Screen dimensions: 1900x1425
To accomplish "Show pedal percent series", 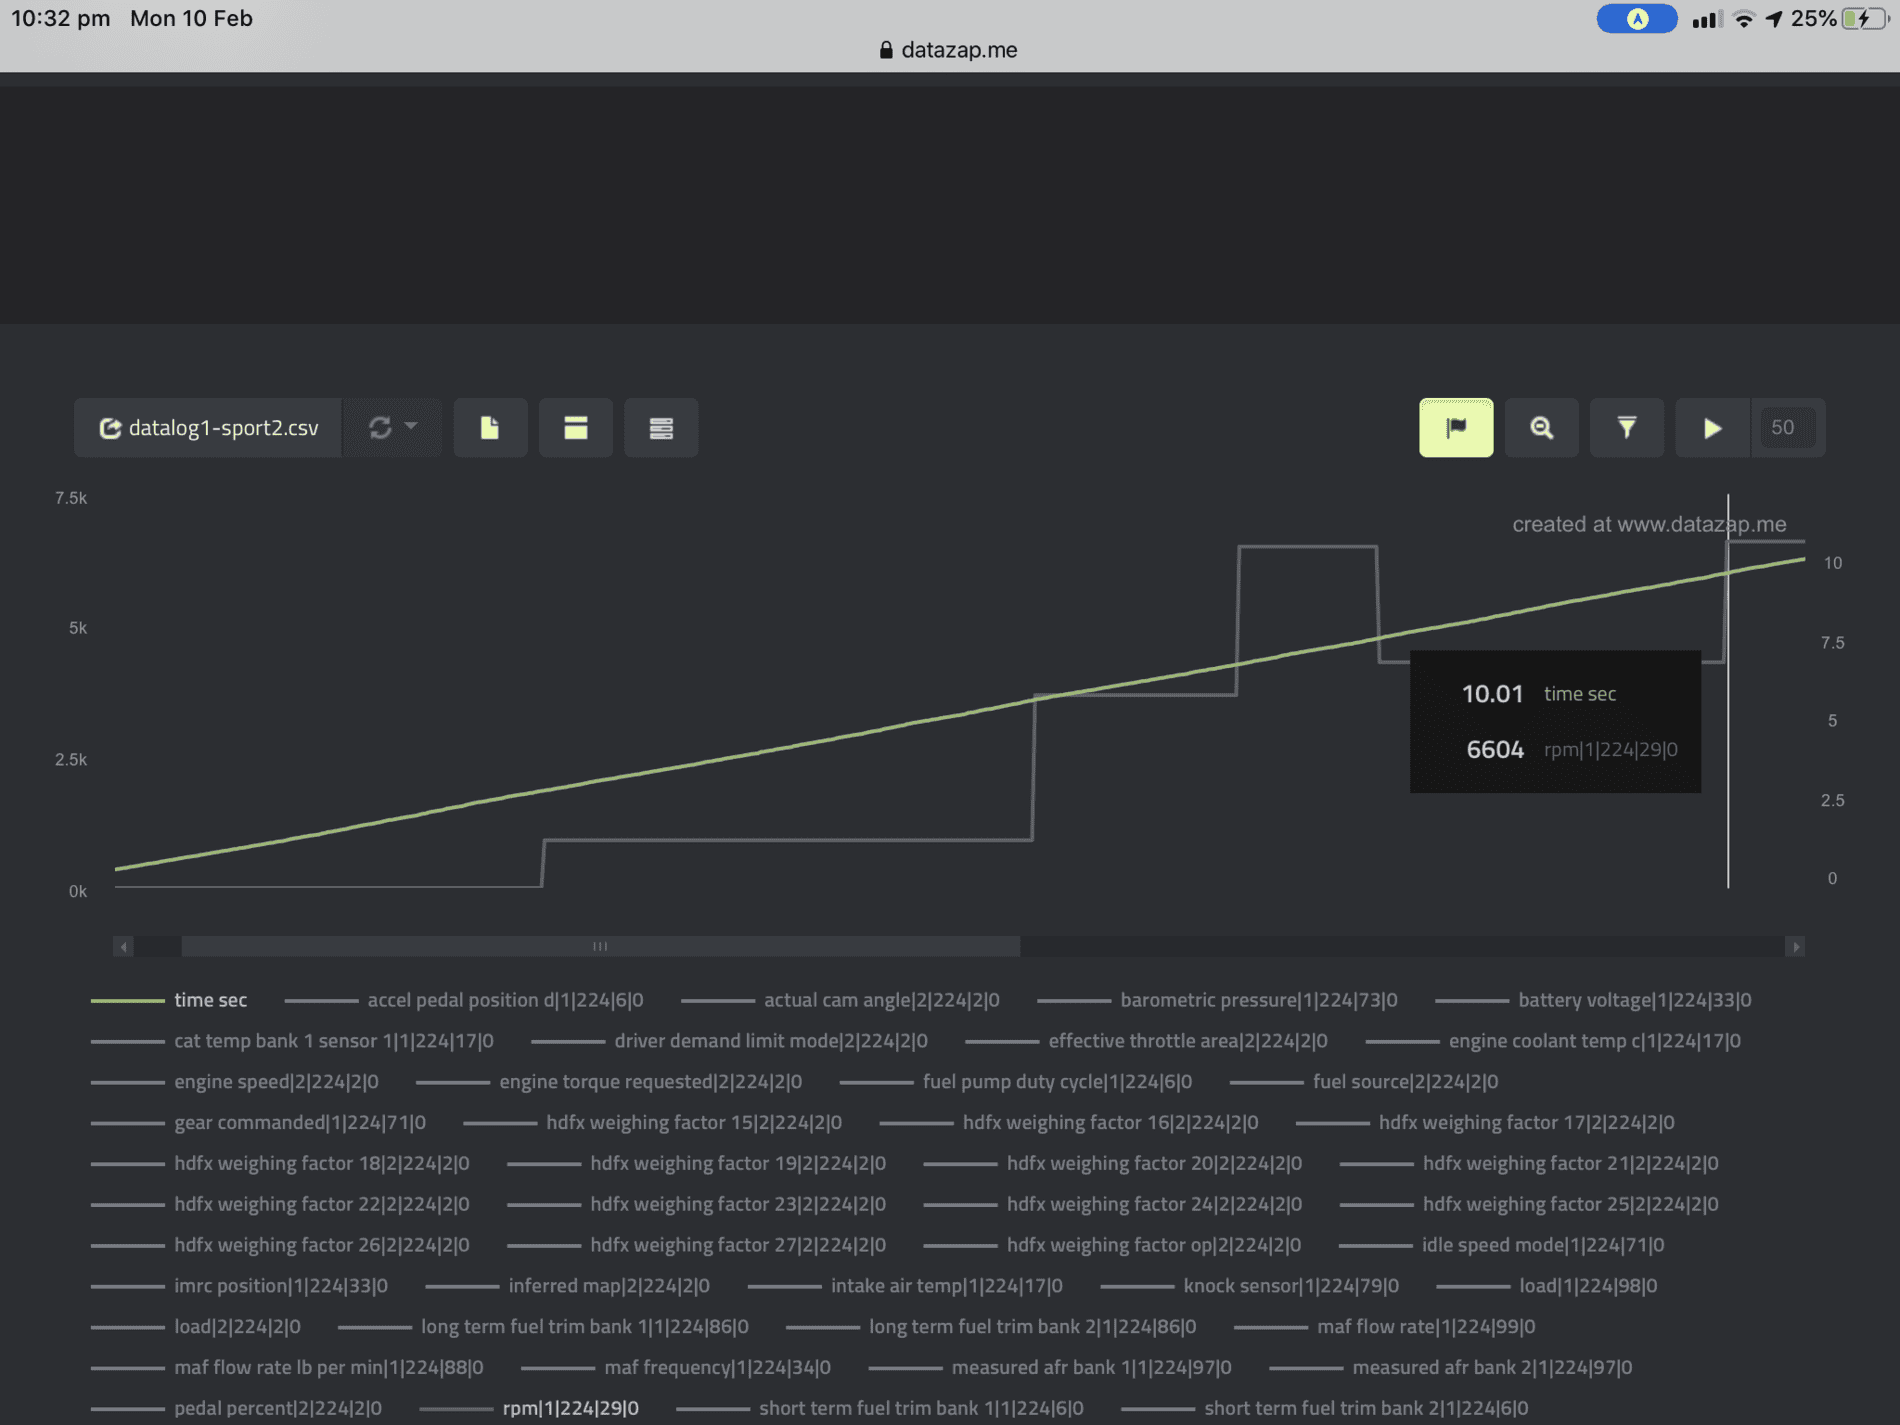I will [236, 1408].
